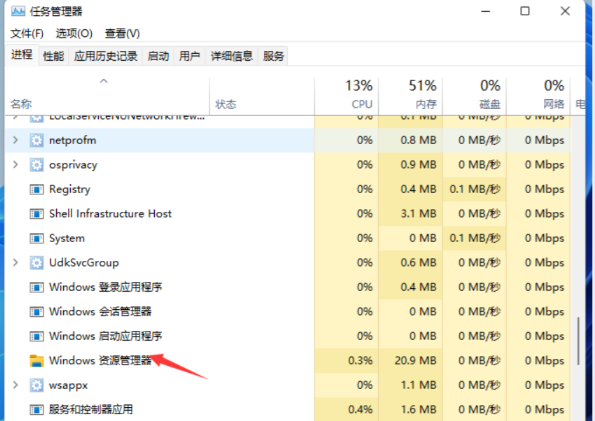Click the Shell Infrastructure Host icon
This screenshot has width=595, height=421.
coord(36,214)
